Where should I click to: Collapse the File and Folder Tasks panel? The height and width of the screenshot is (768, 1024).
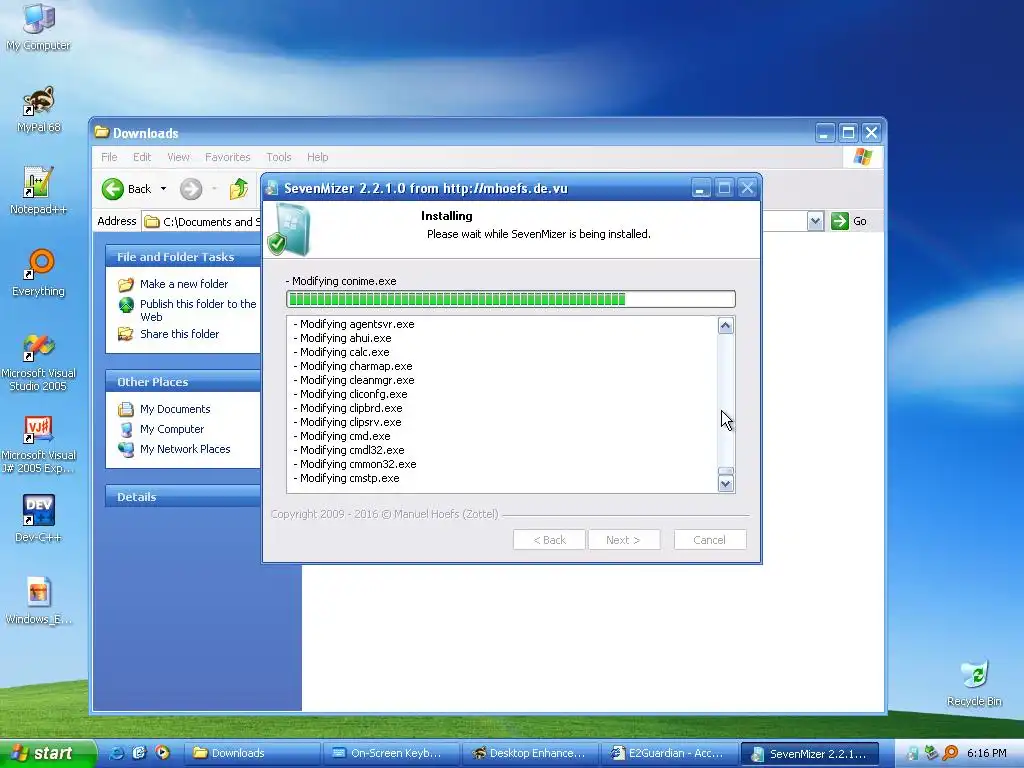(183, 257)
